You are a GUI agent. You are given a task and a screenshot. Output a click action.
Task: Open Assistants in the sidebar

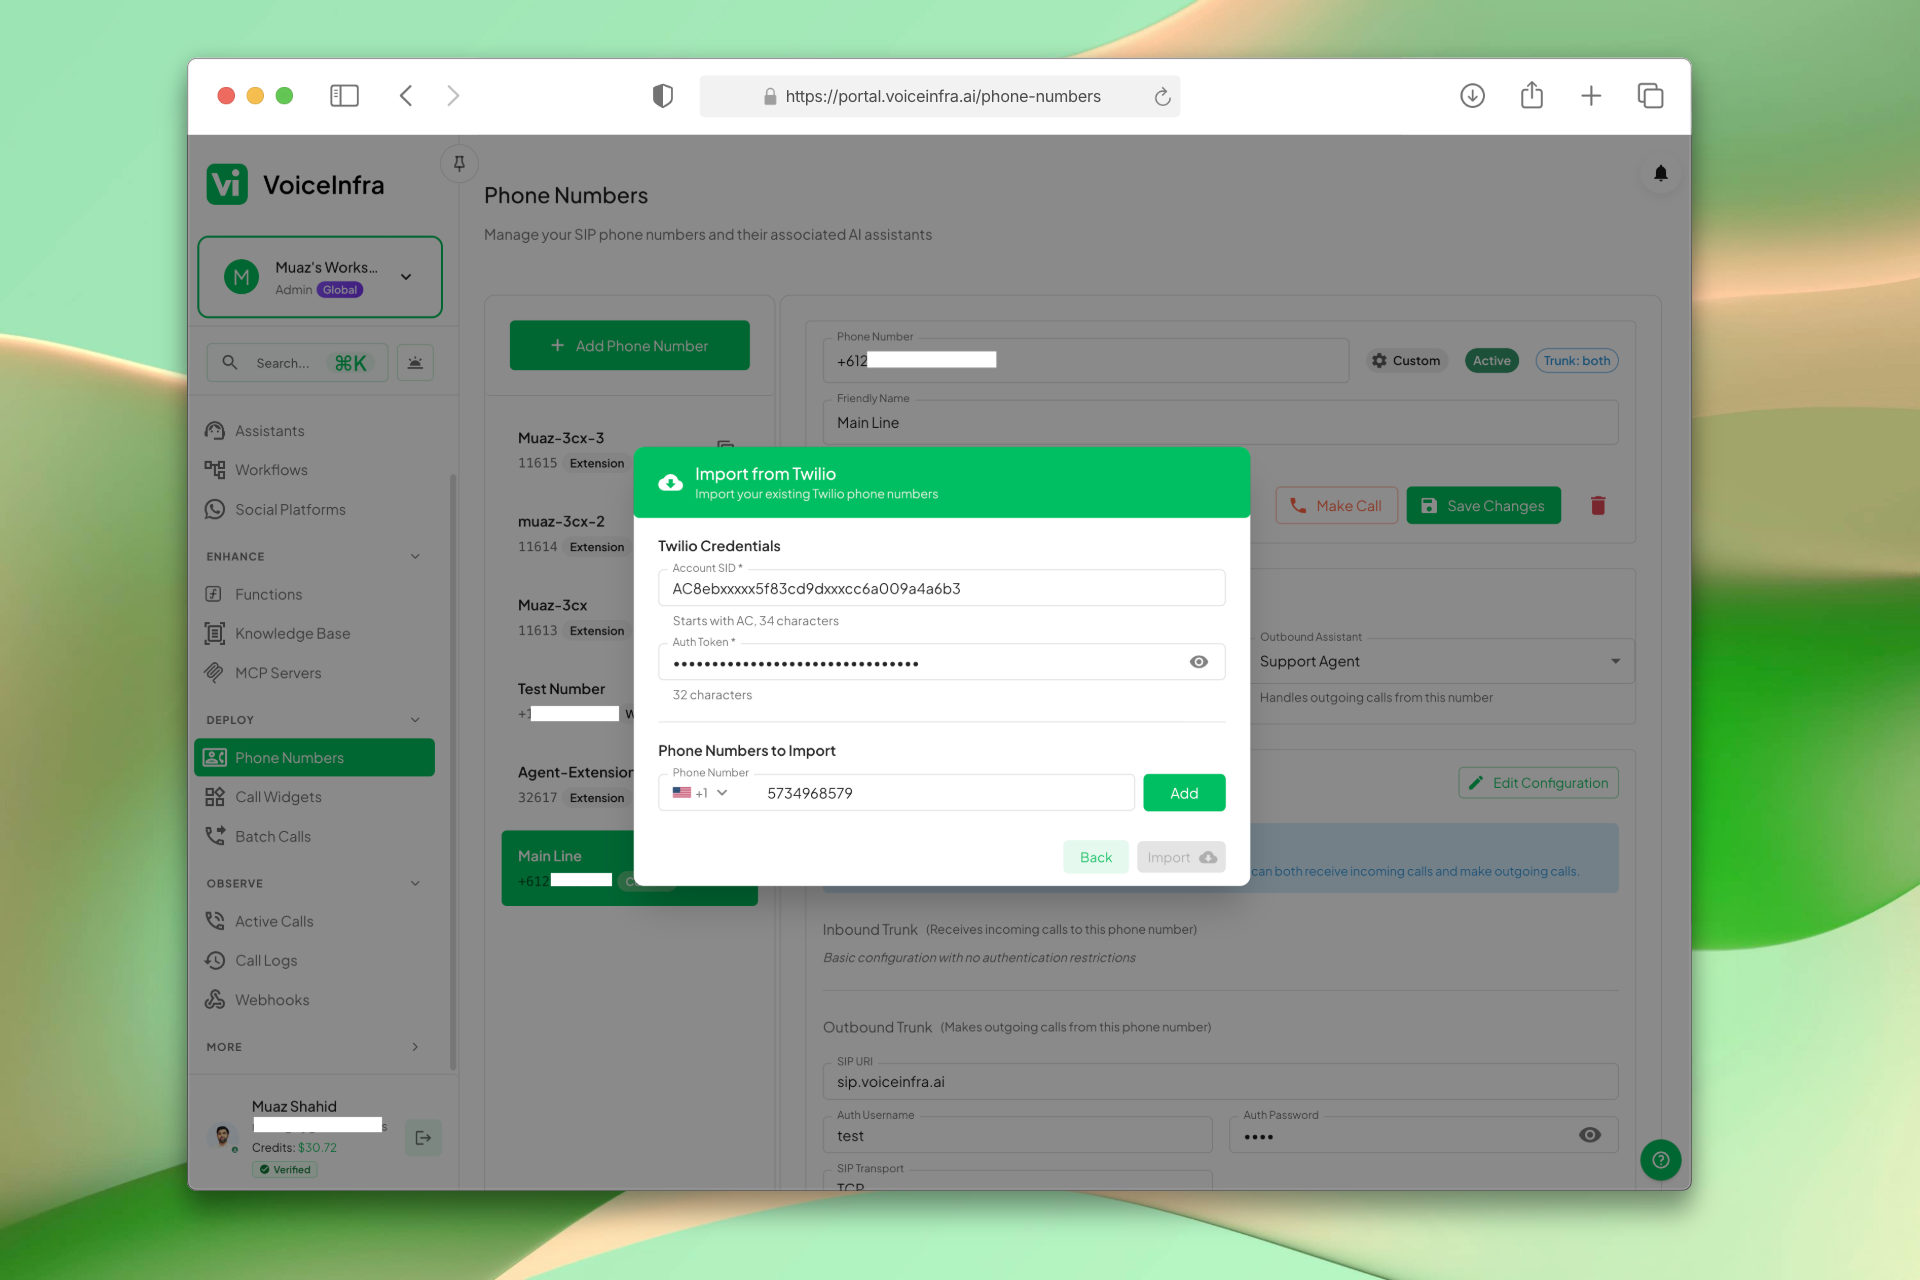(314, 431)
